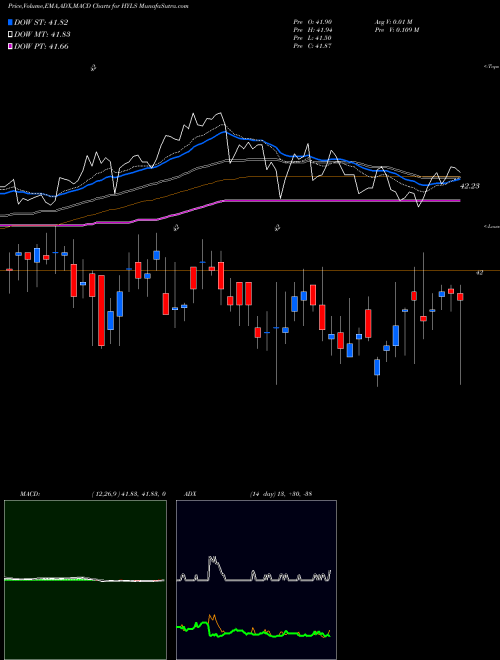This screenshot has height=660, width=500.
Task: Click the 'Pre O: 41.90' open value
Action: pyautogui.click(x=313, y=22)
